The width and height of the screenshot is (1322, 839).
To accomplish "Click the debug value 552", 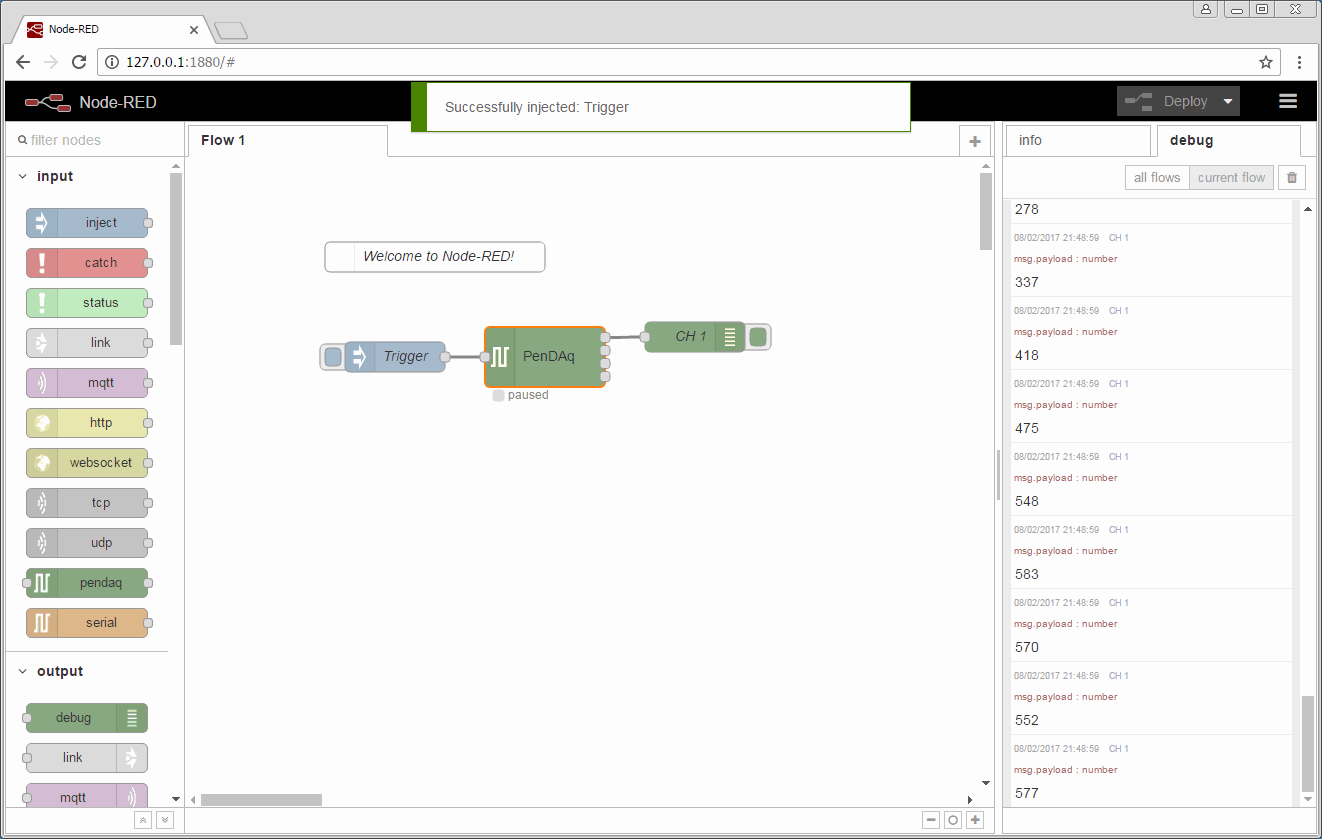I will coord(1027,721).
